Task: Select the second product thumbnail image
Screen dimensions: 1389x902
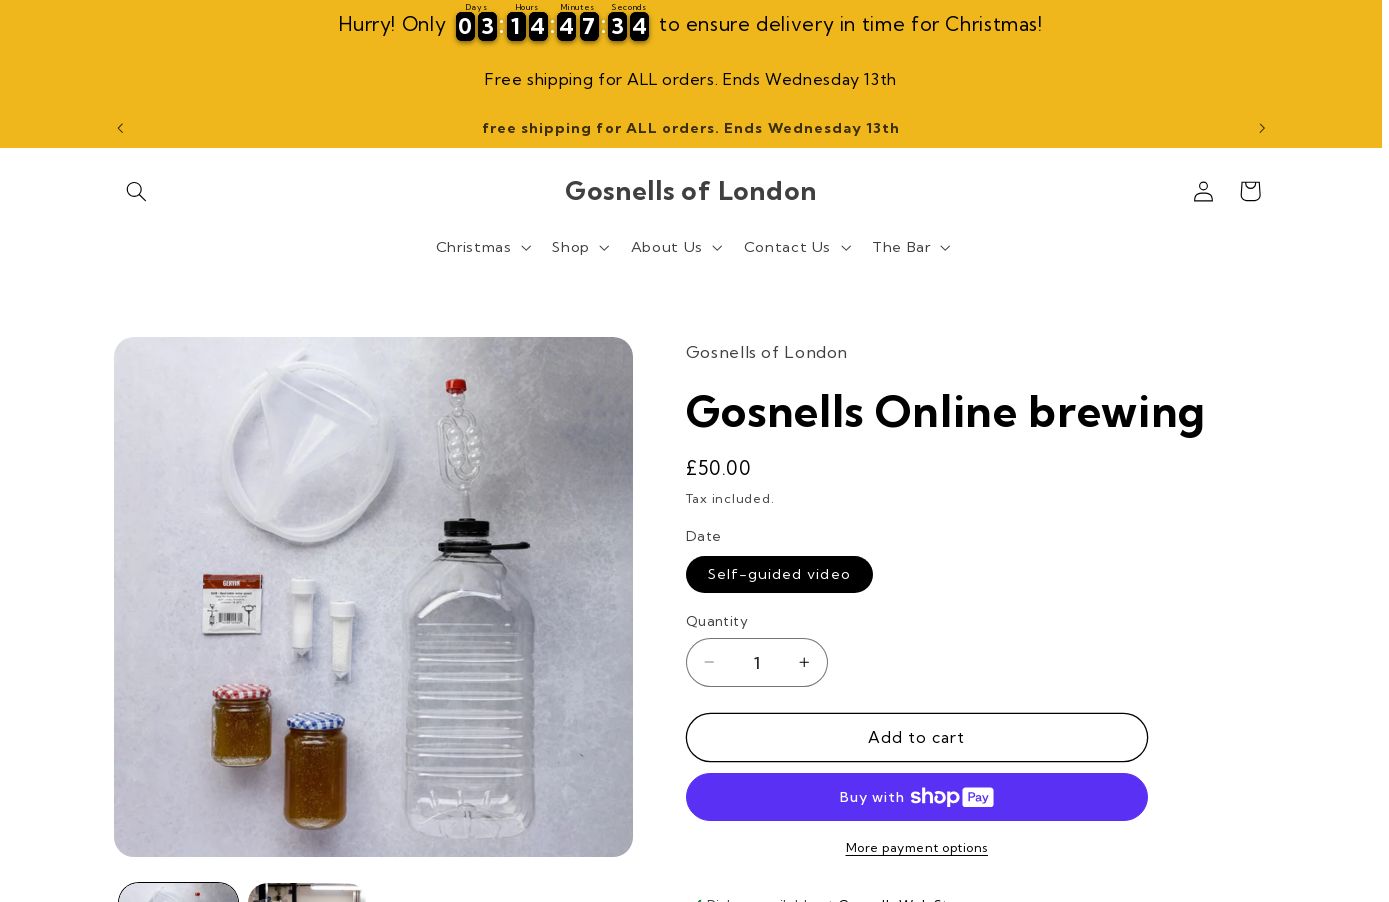Action: [307, 893]
